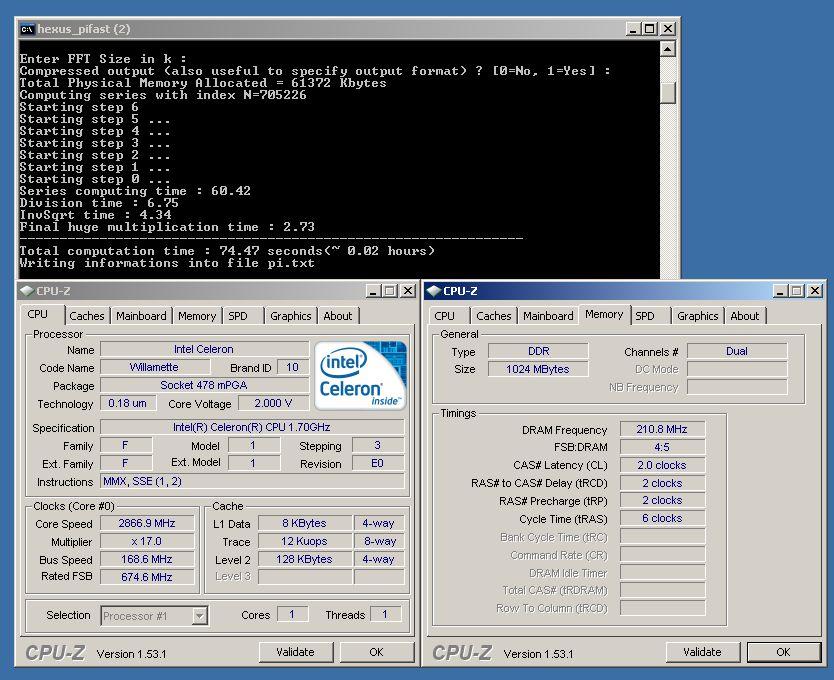
Task: Click the console vertical scrollbar thumb
Action: 668,94
